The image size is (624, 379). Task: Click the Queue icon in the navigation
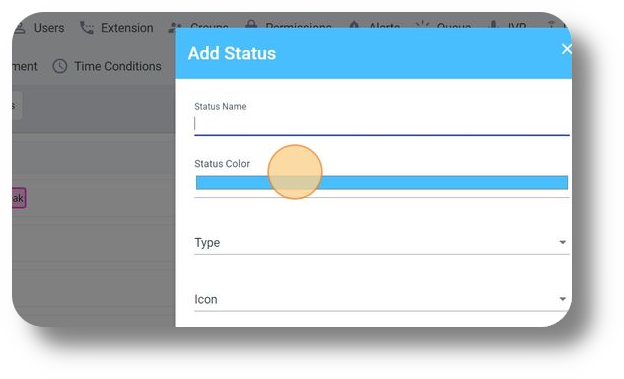click(x=422, y=25)
